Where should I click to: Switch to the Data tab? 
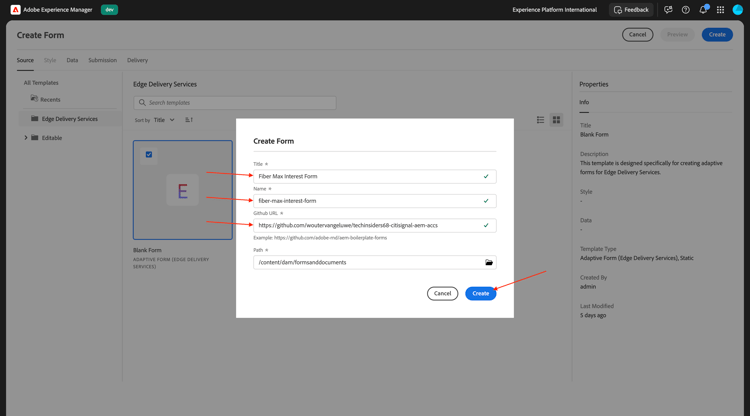tap(72, 60)
